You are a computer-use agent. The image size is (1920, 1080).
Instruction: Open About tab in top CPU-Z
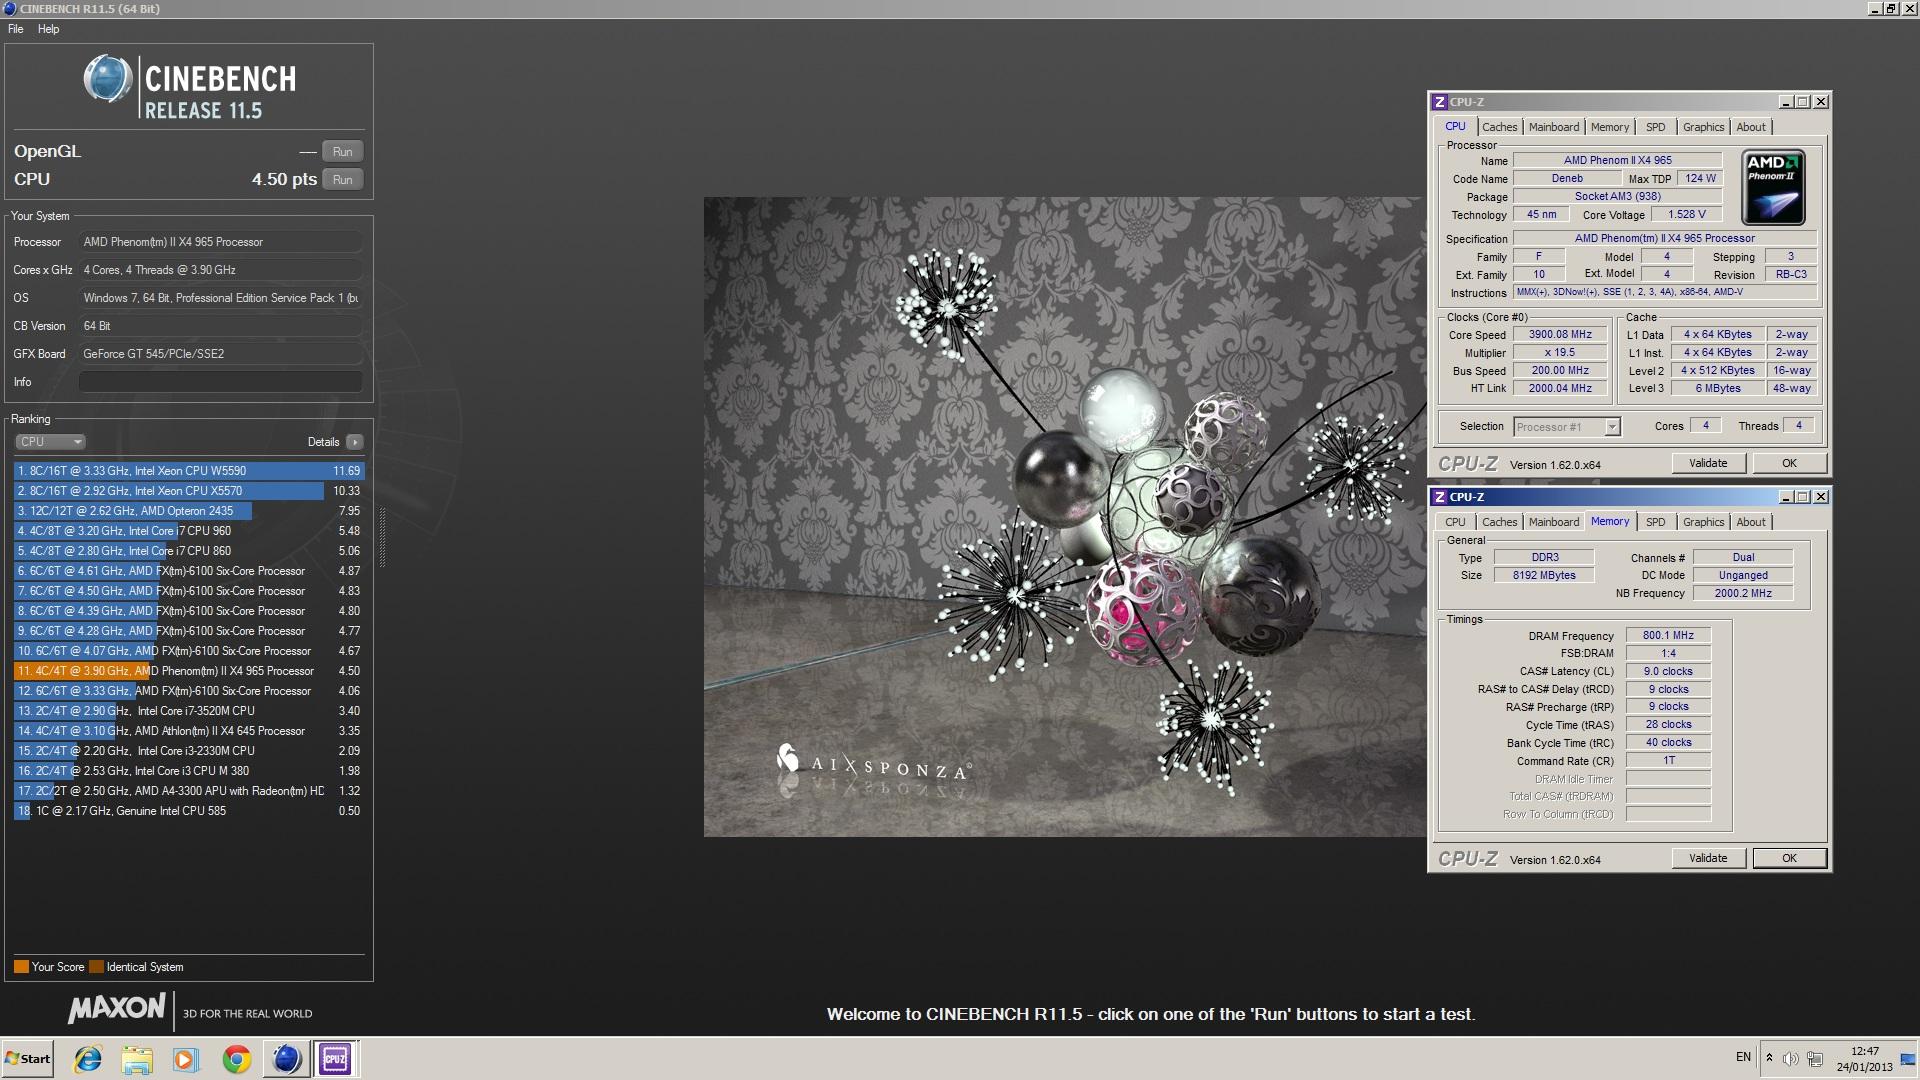[1750, 127]
